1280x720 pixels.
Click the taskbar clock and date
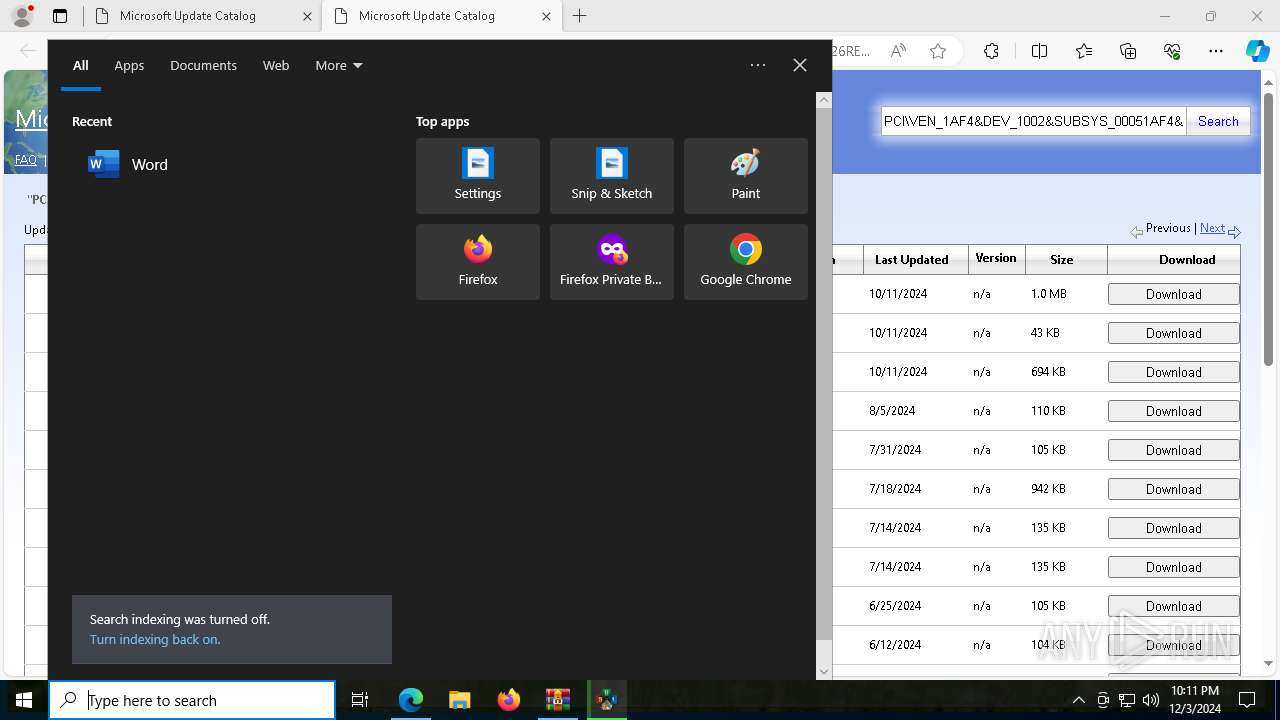pos(1195,700)
